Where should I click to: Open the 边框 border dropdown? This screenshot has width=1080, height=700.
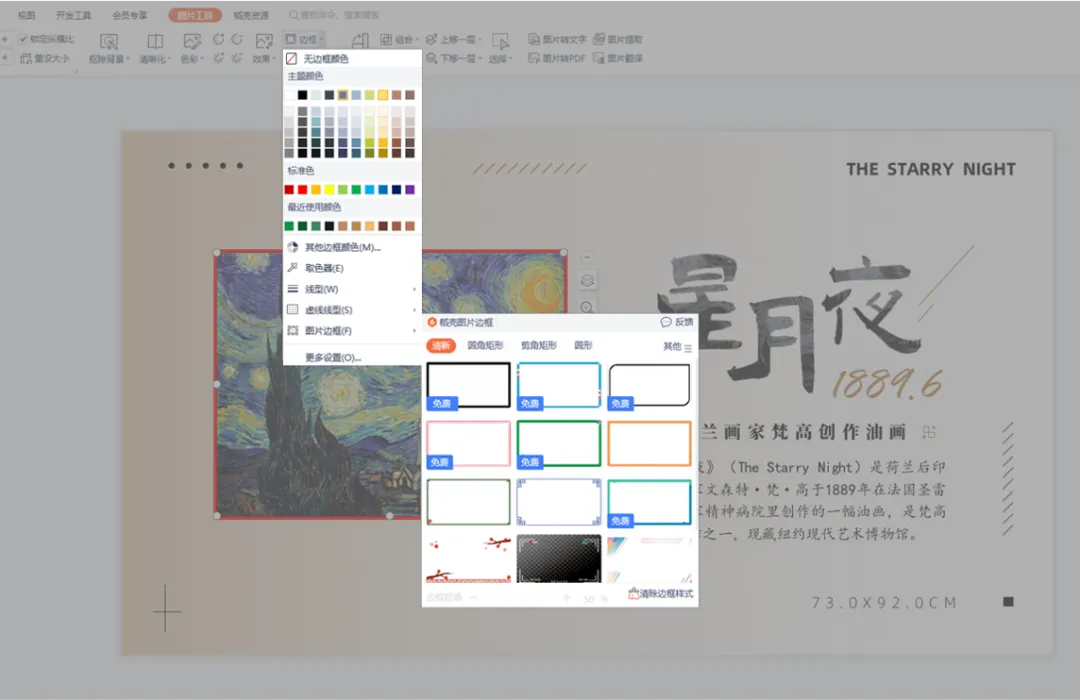304,39
